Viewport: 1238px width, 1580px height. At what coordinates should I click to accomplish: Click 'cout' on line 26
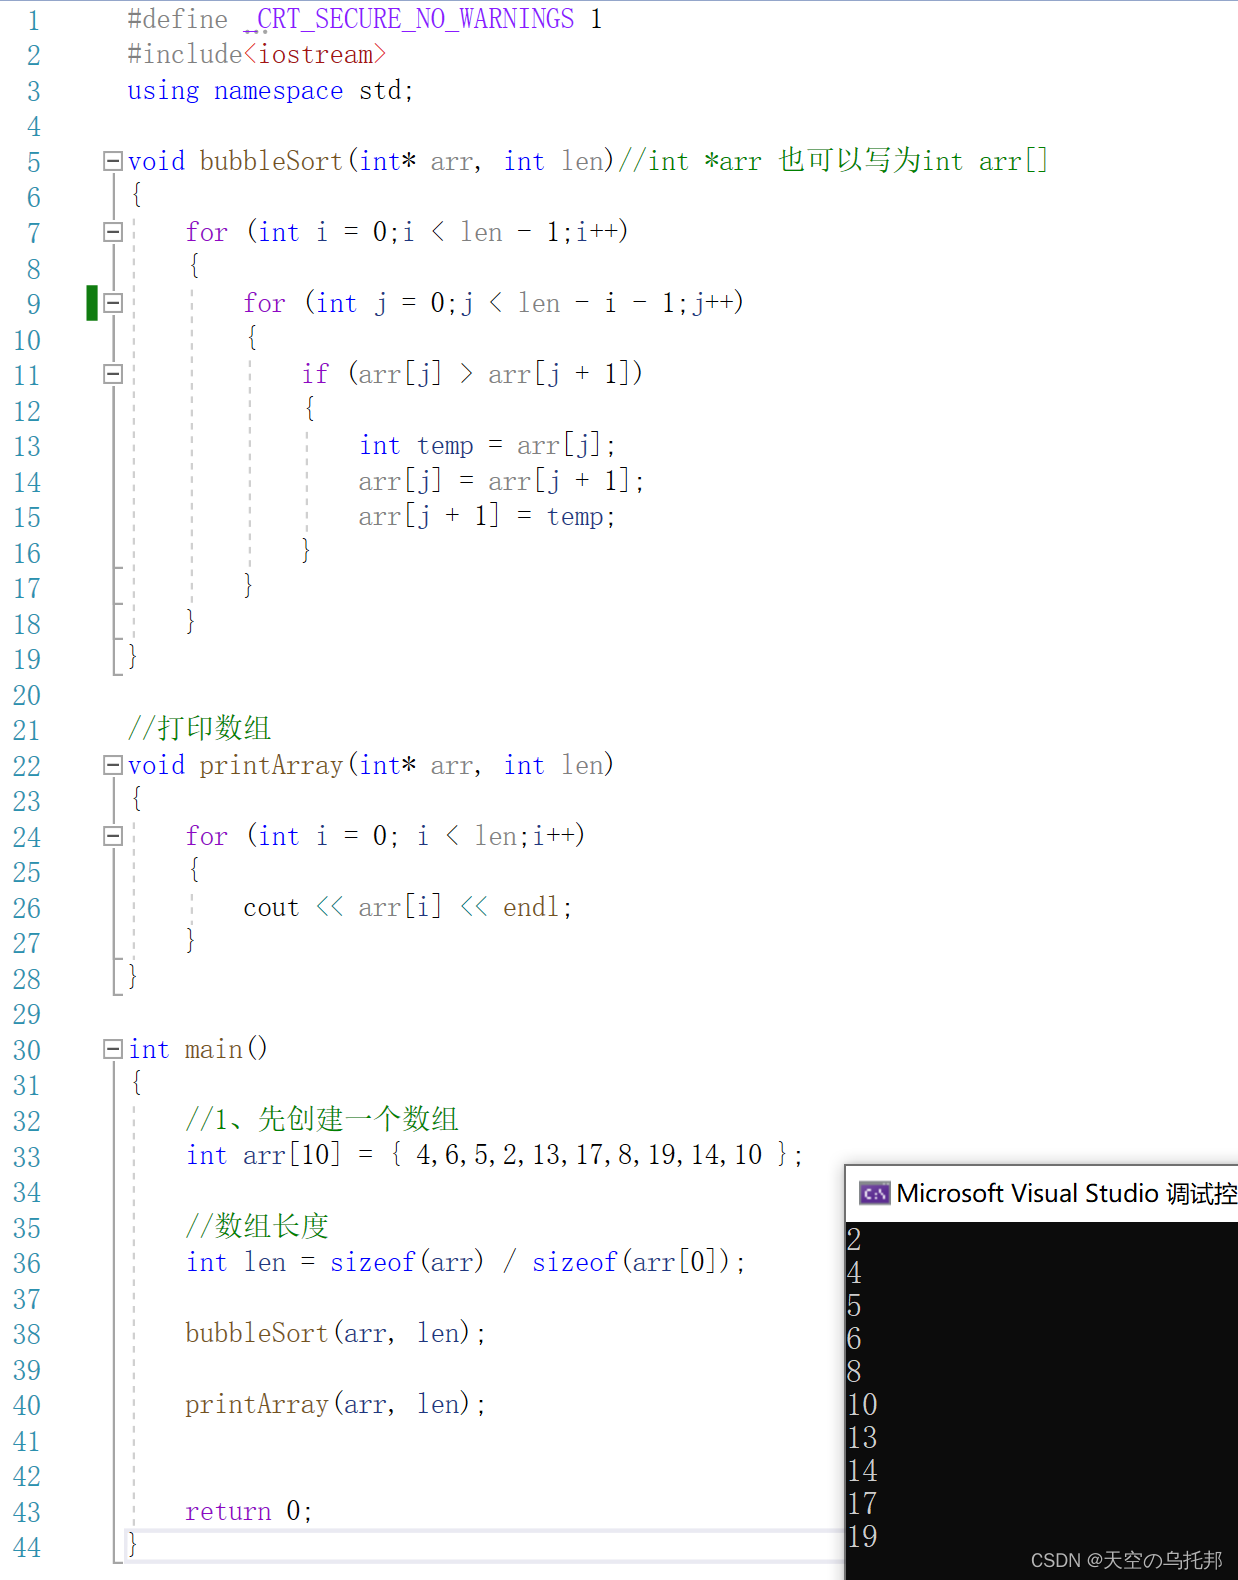click(x=271, y=907)
